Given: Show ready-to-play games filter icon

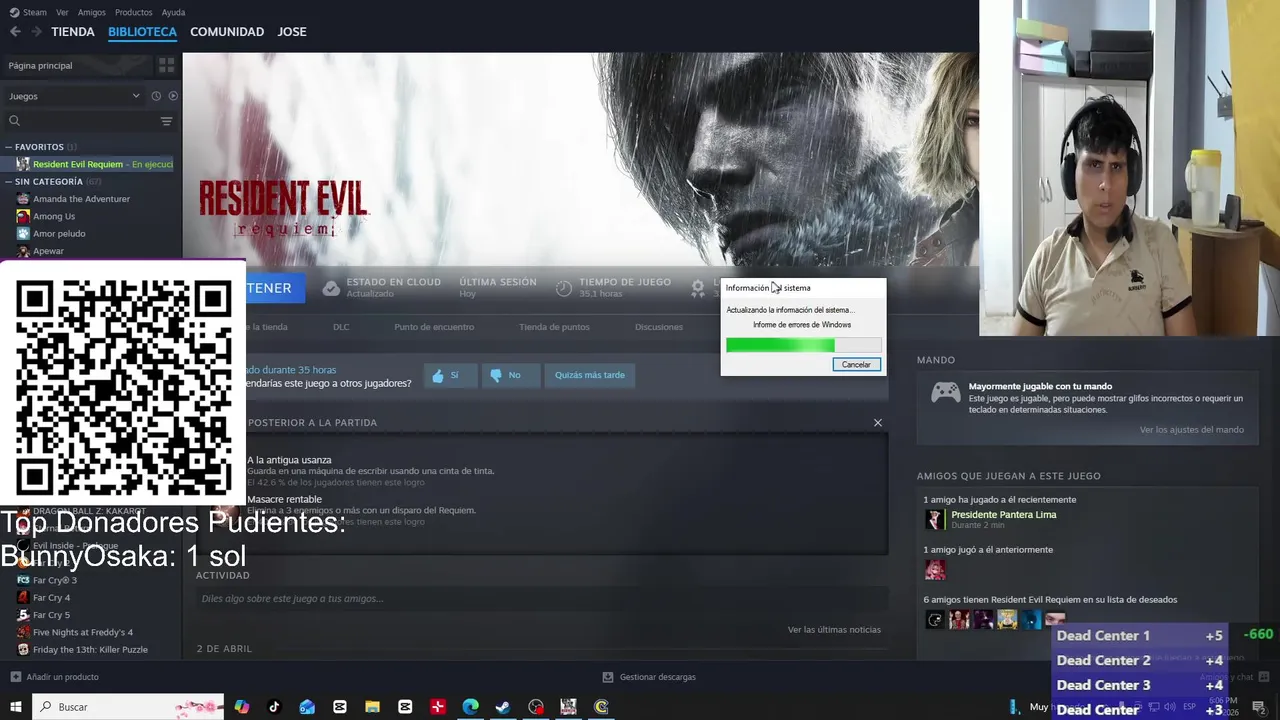Looking at the screenshot, I should (x=173, y=96).
